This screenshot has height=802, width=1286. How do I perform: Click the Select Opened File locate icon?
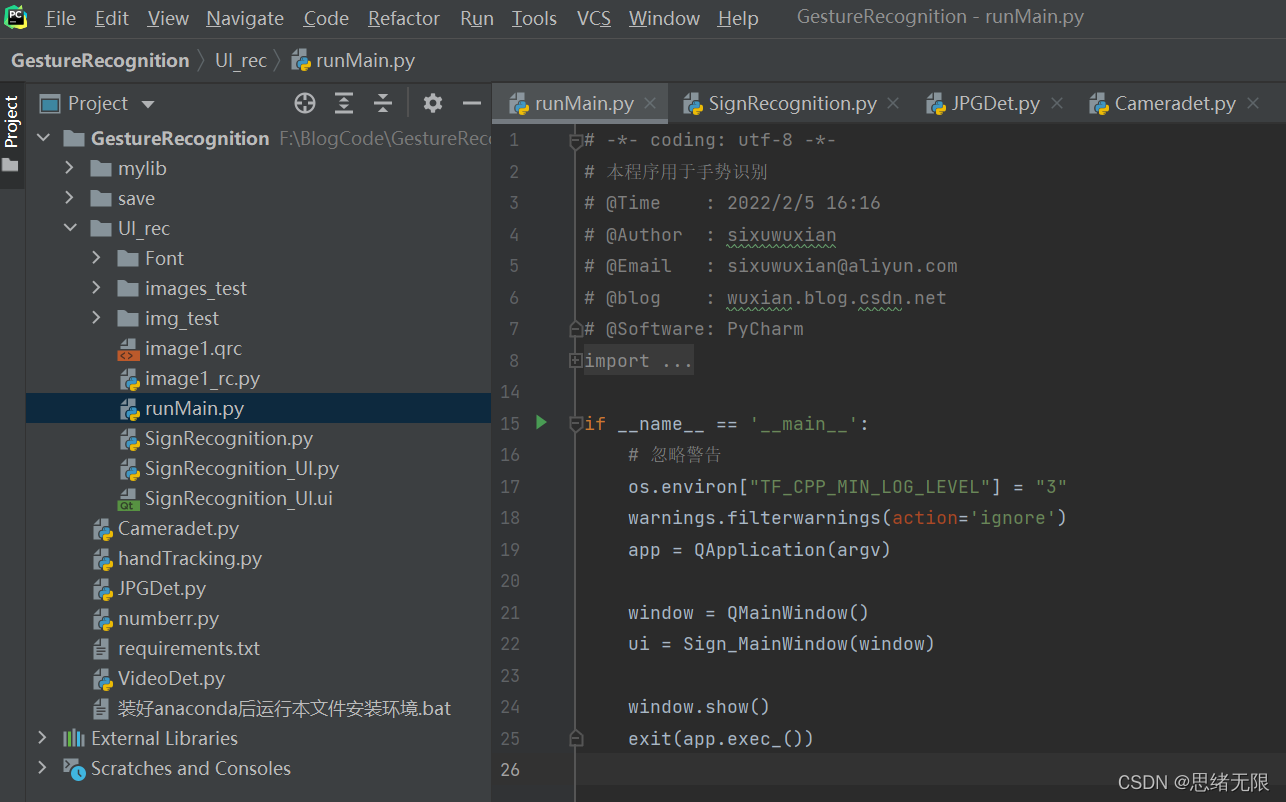click(x=305, y=103)
